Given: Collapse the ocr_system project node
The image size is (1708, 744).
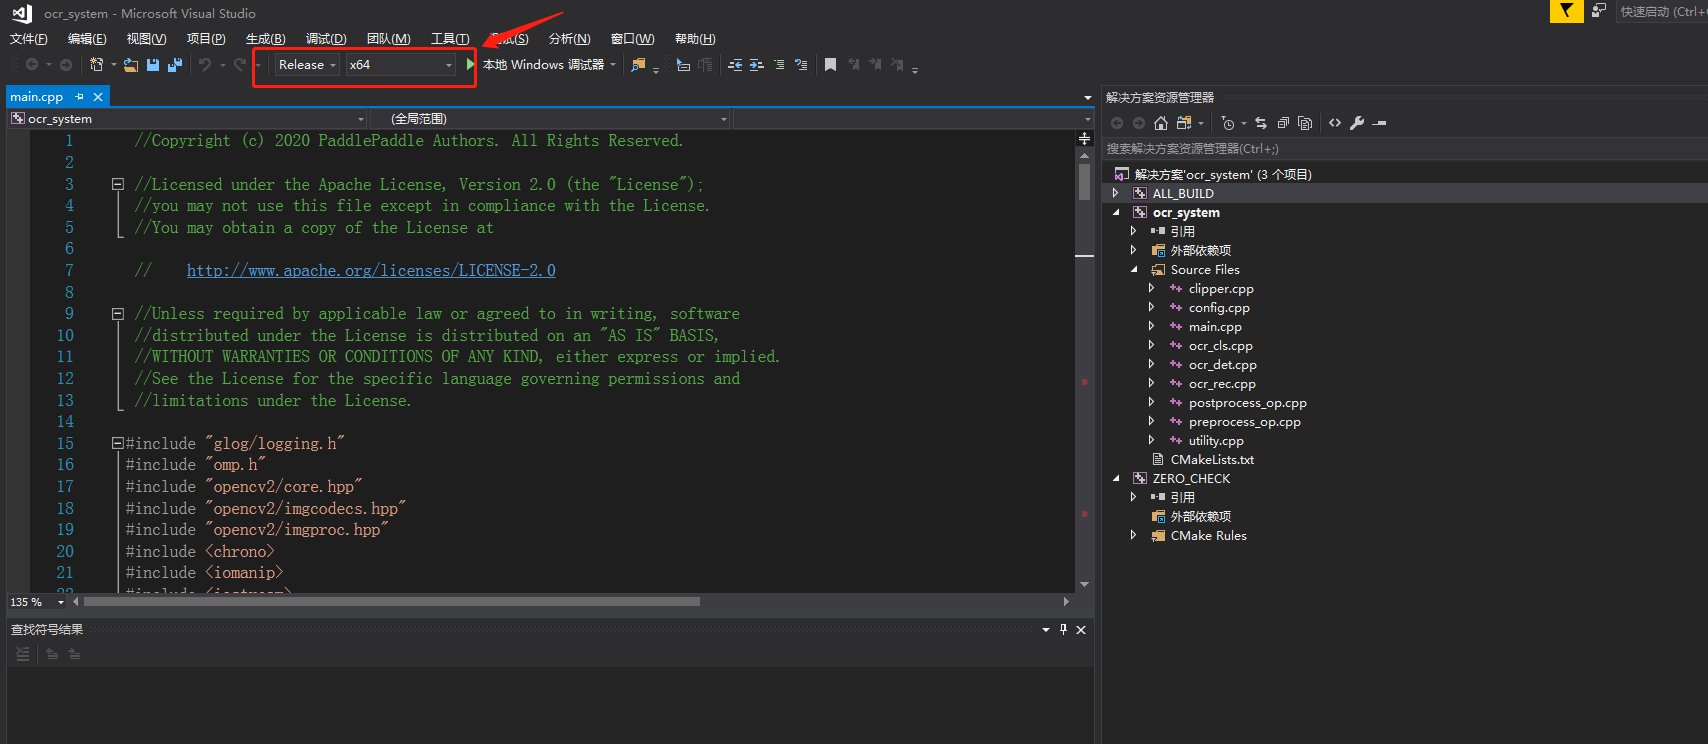Looking at the screenshot, I should pyautogui.click(x=1116, y=212).
